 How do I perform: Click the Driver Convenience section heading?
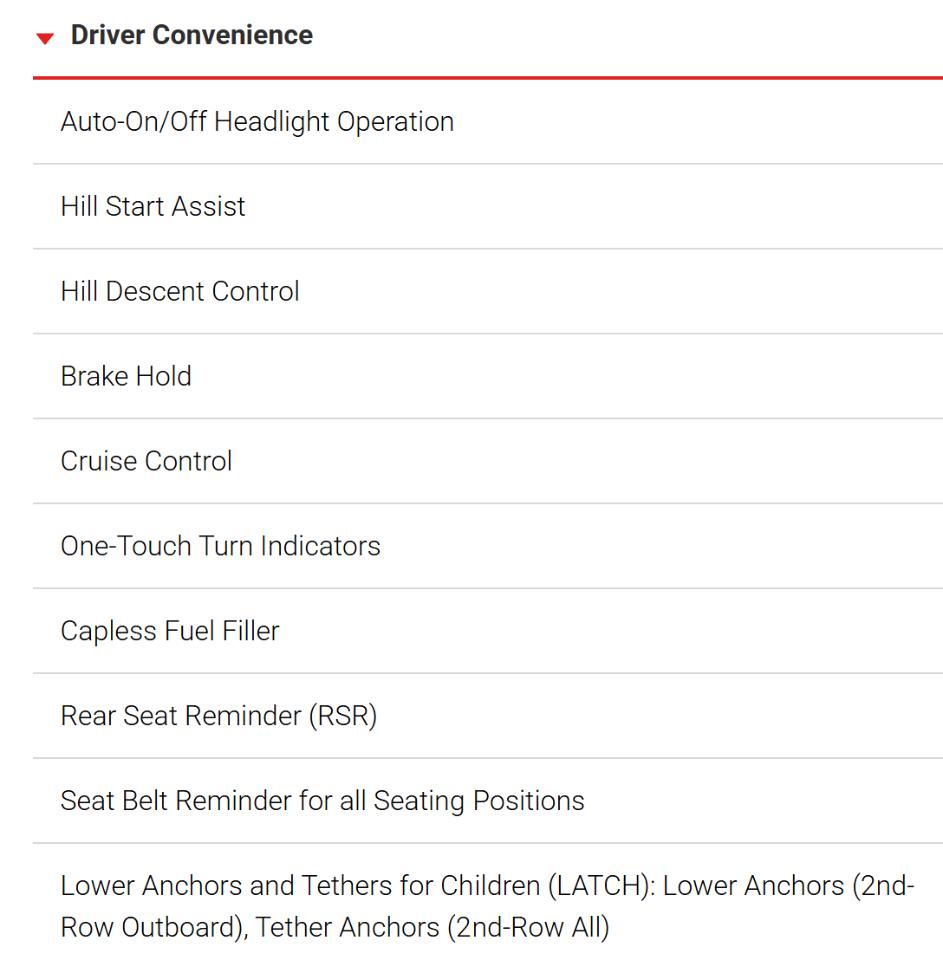click(192, 35)
